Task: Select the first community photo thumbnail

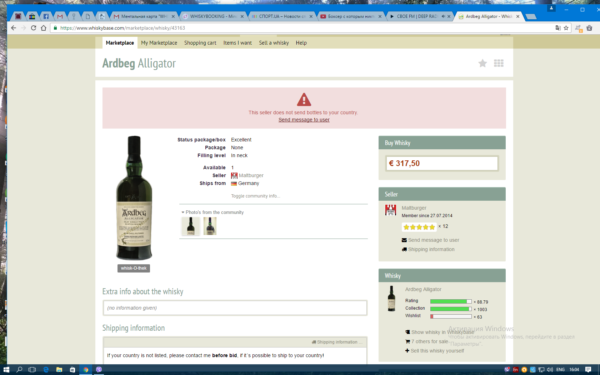Action: pyautogui.click(x=191, y=226)
